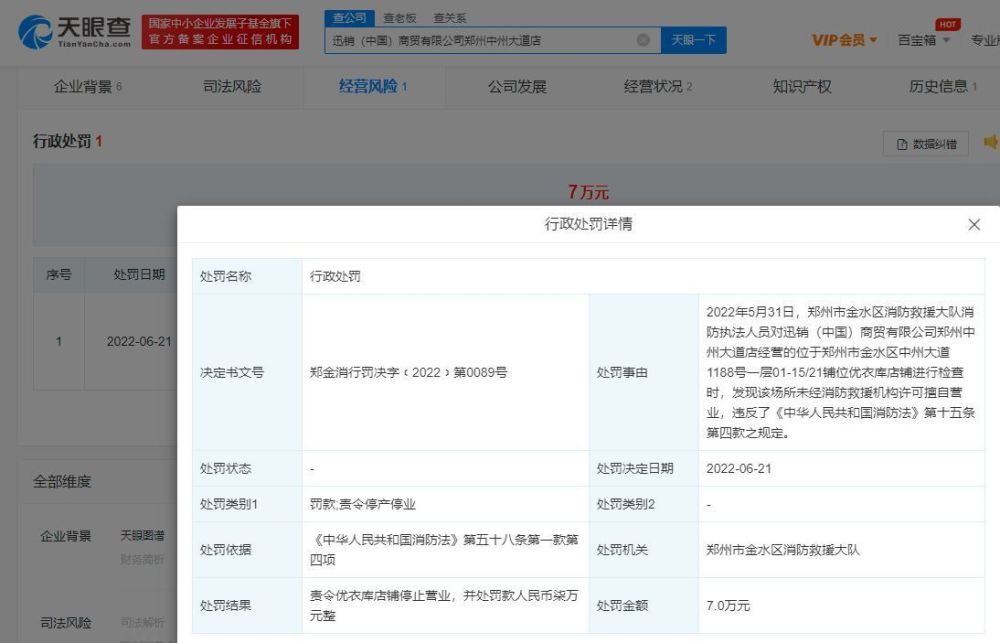Open the 企业背景 tab
This screenshot has width=1000, height=643.
coord(87,86)
